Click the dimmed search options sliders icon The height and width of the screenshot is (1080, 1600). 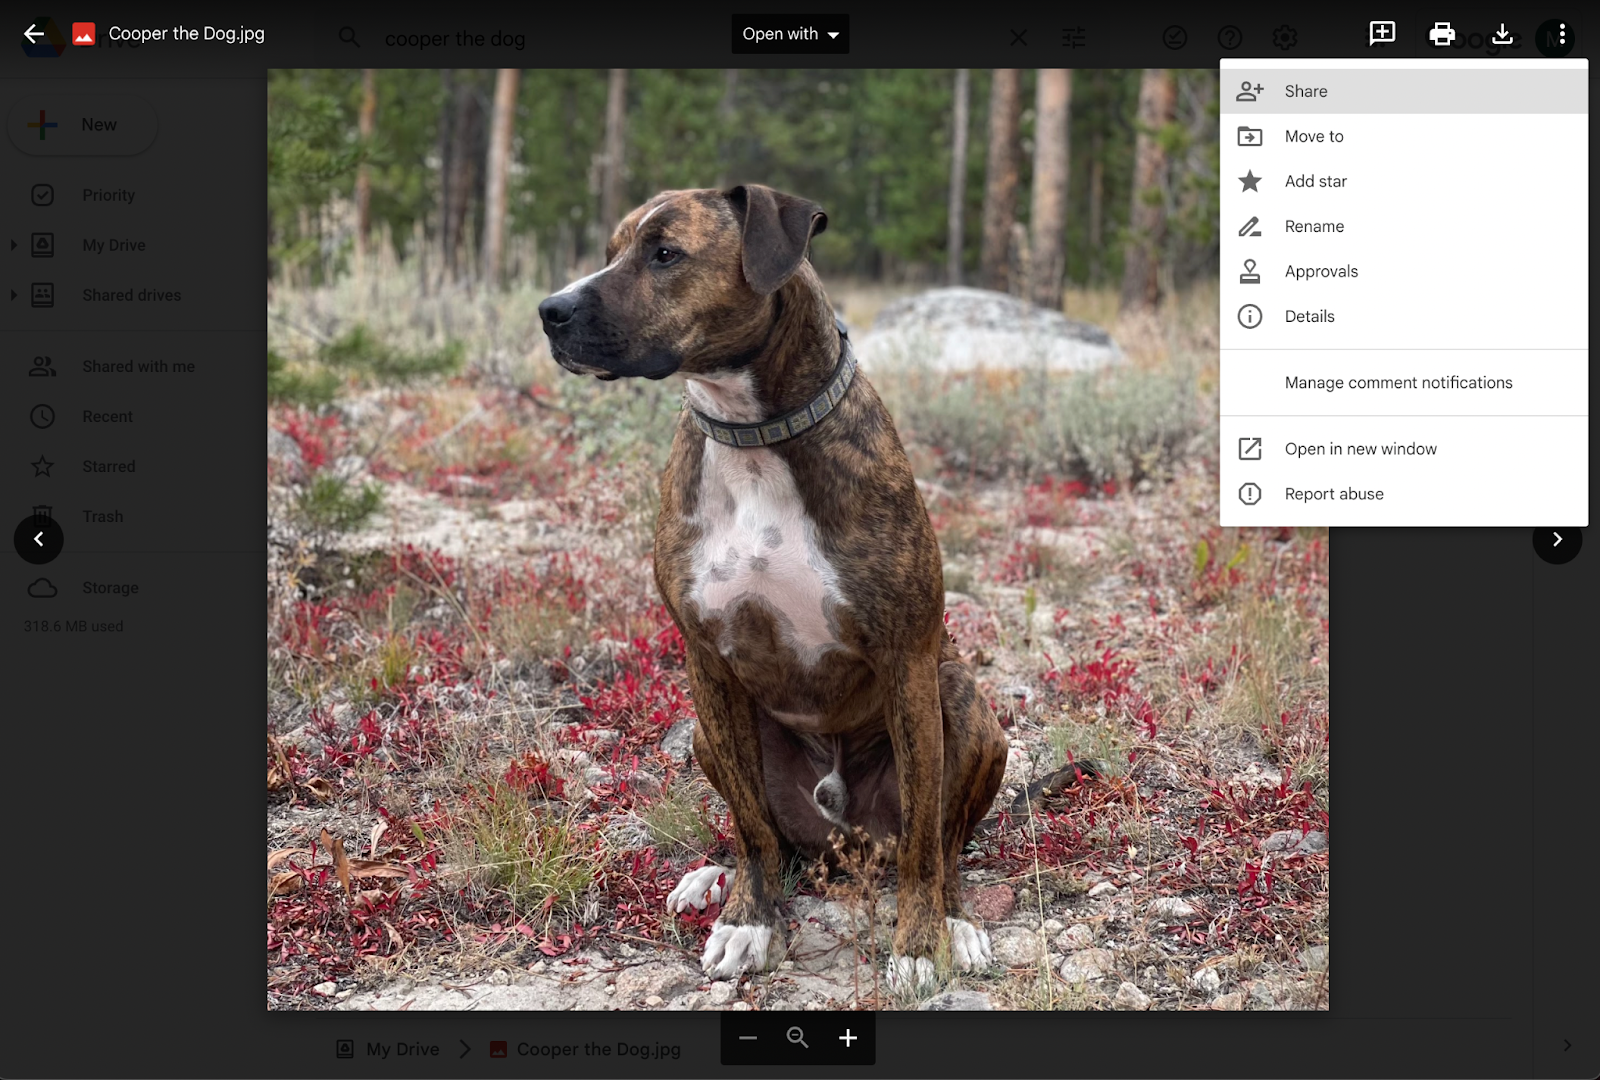pos(1073,38)
